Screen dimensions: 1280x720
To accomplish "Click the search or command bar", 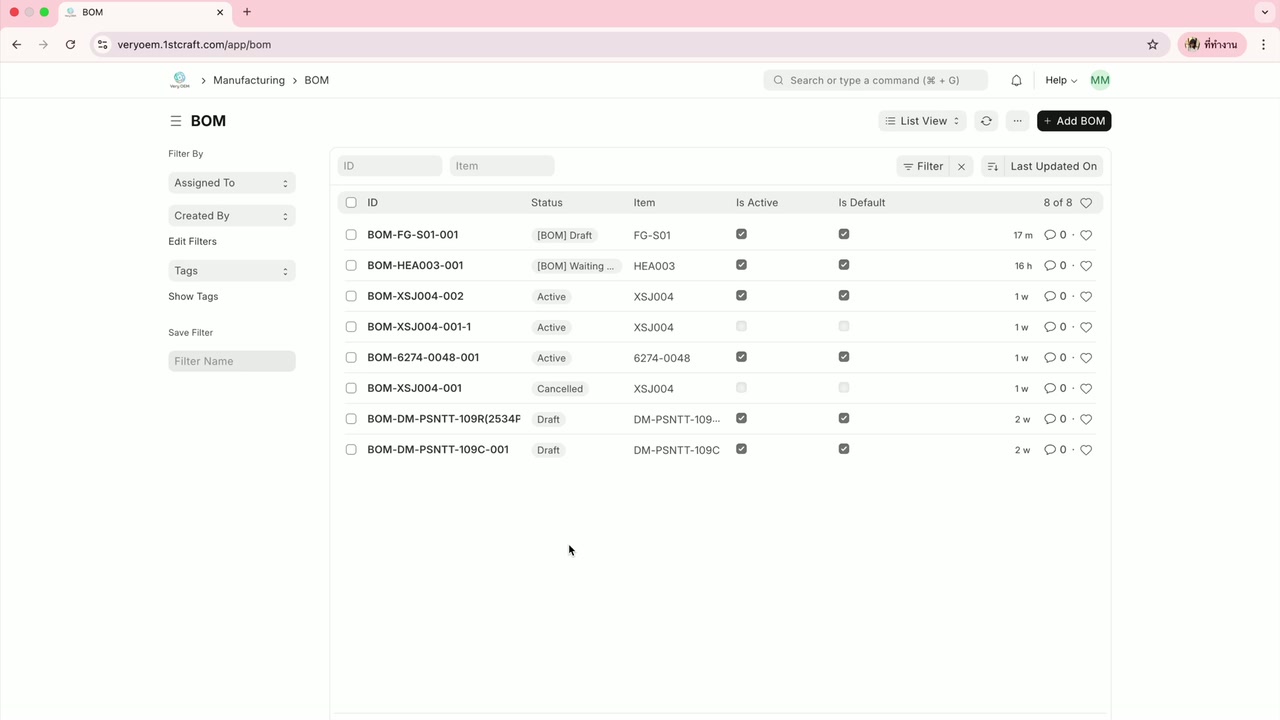I will [x=876, y=80].
